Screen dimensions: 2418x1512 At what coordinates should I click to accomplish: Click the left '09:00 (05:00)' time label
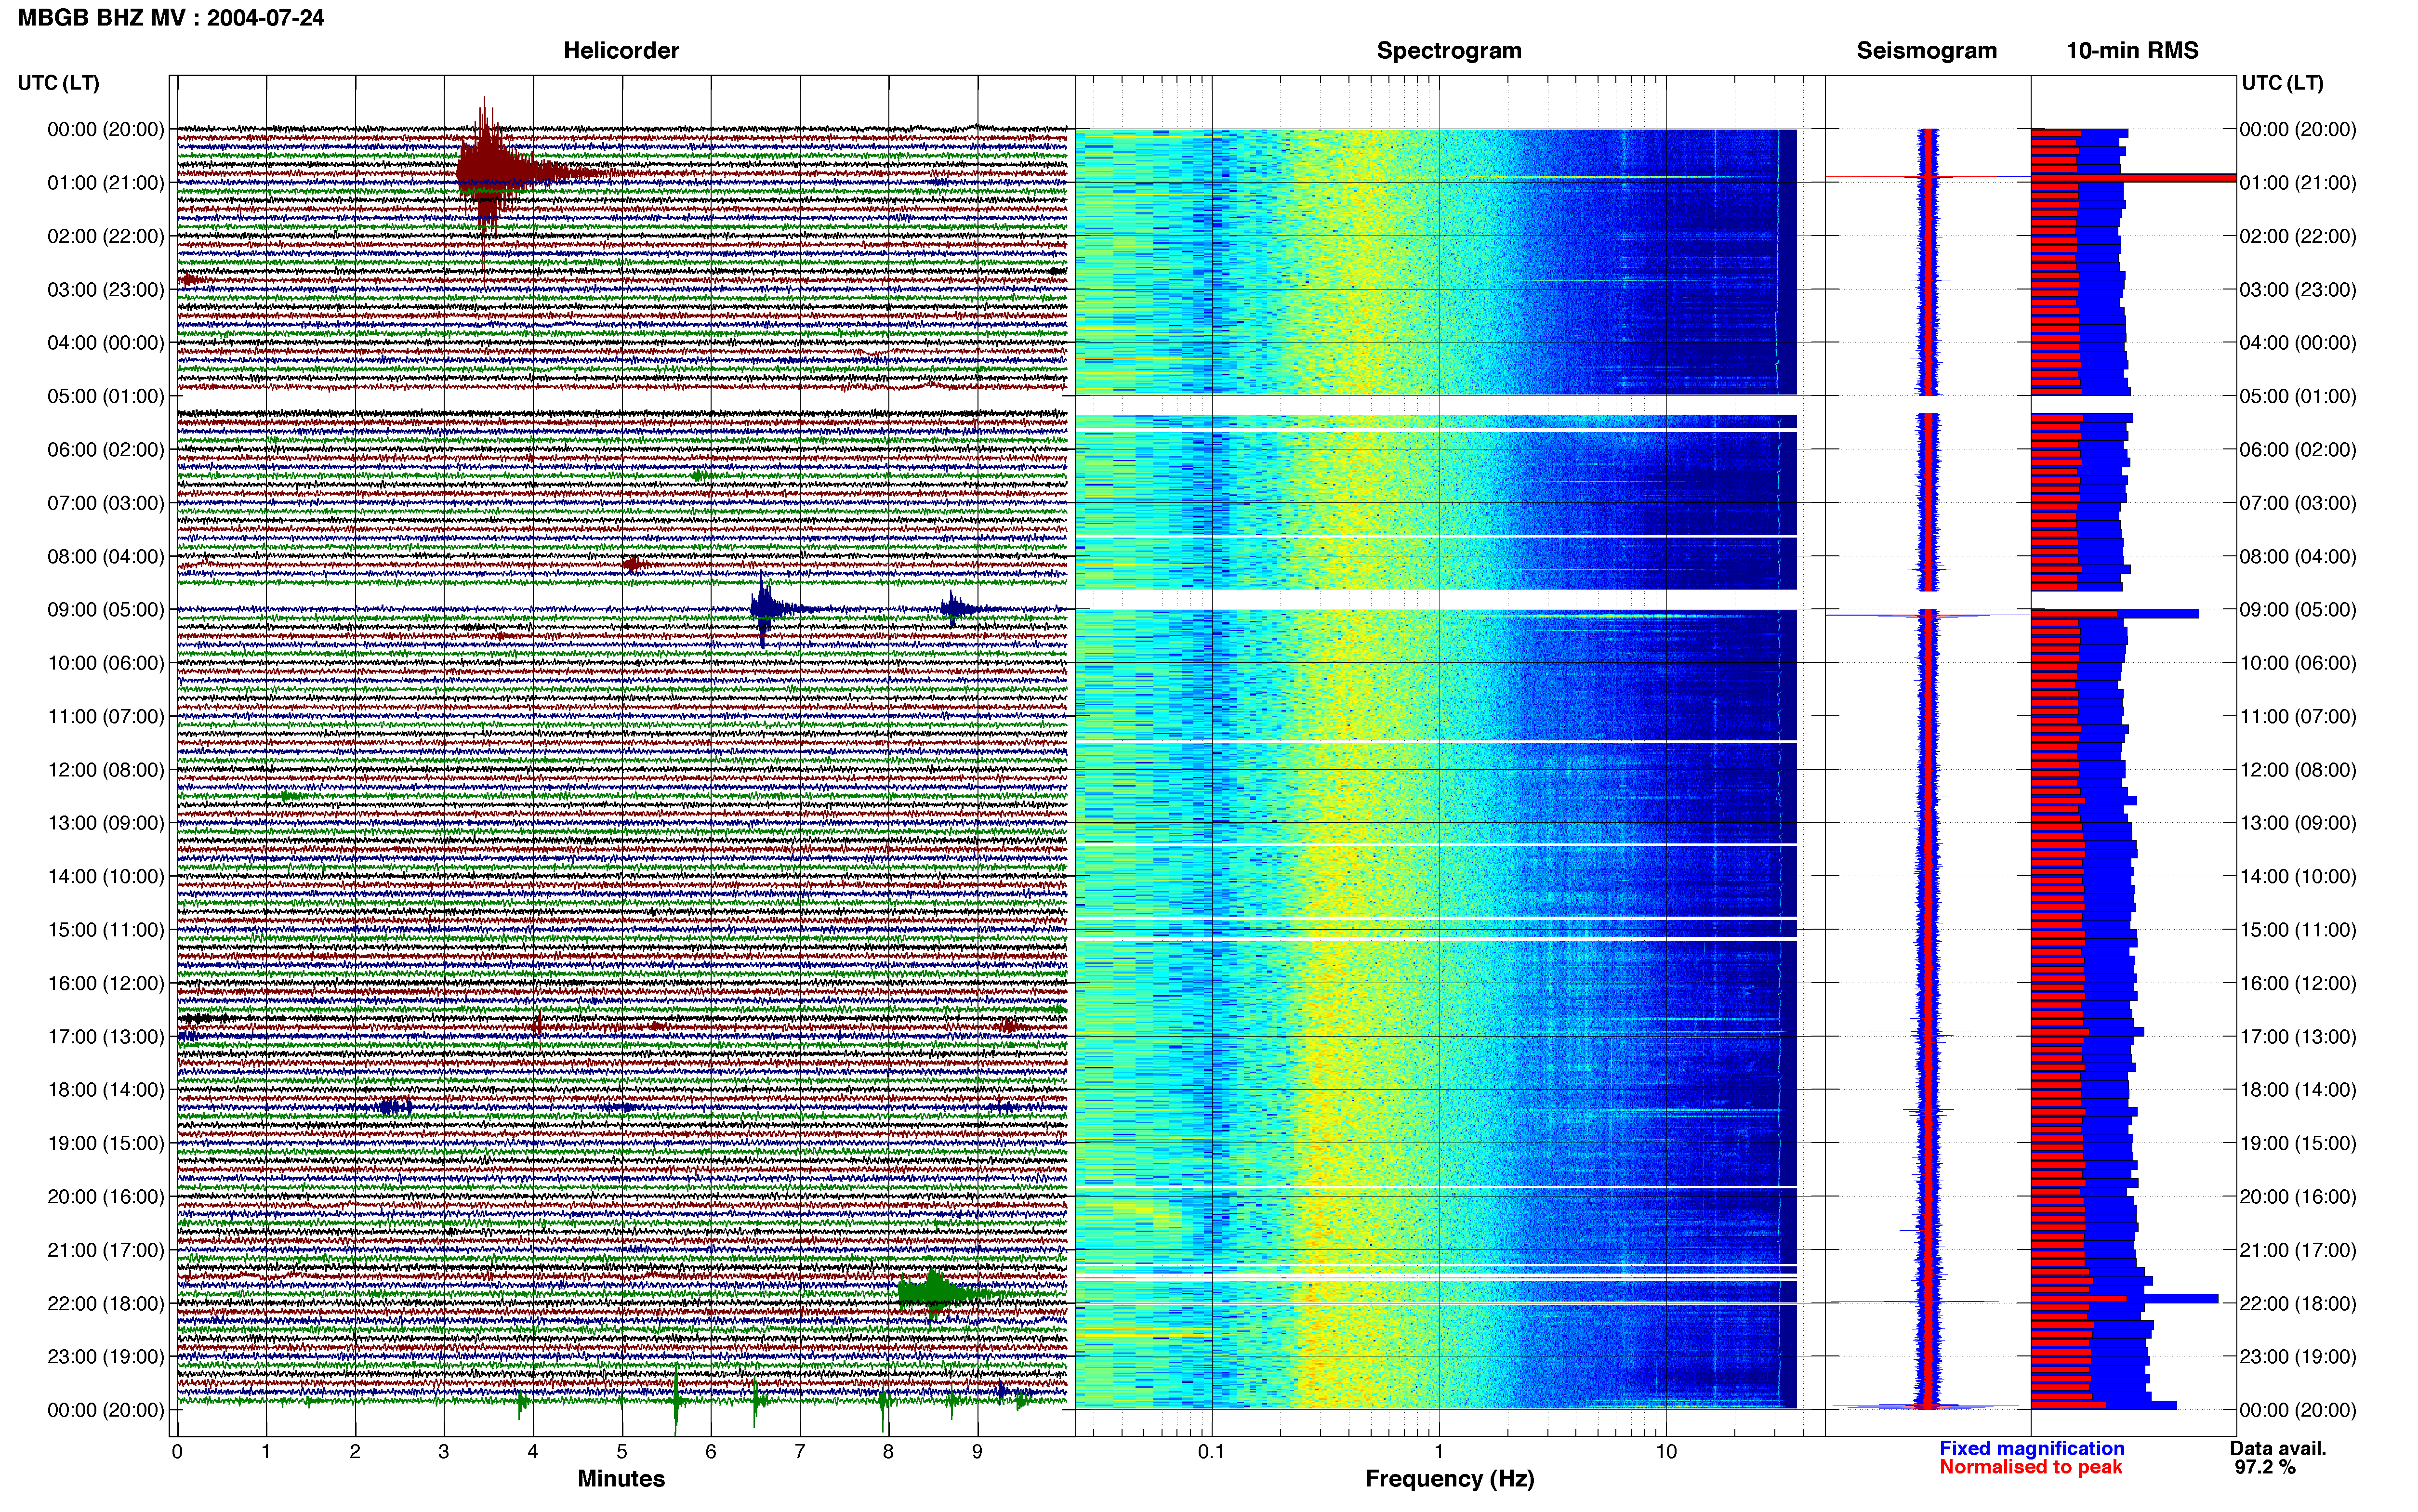click(105, 609)
